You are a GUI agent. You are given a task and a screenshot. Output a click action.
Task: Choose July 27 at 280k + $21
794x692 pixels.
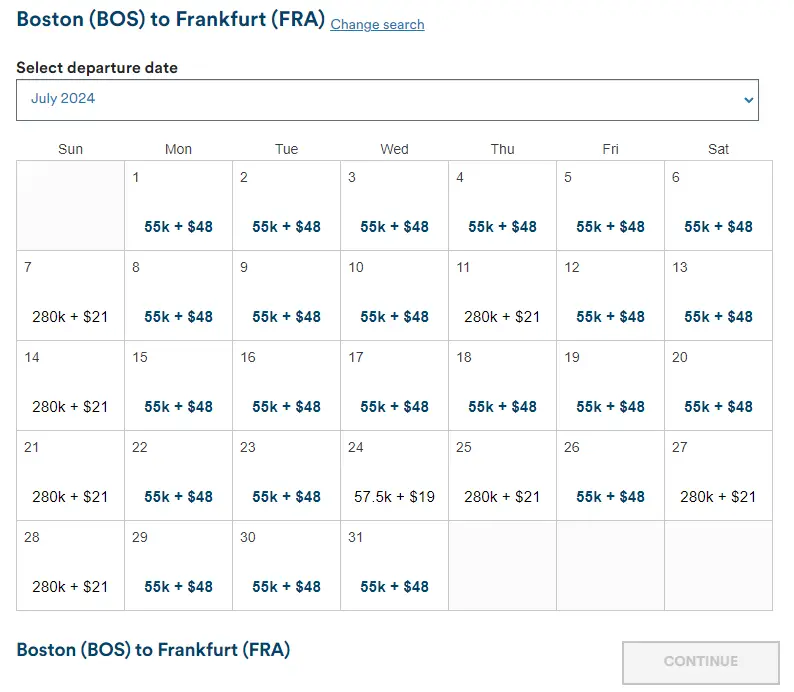click(x=718, y=476)
